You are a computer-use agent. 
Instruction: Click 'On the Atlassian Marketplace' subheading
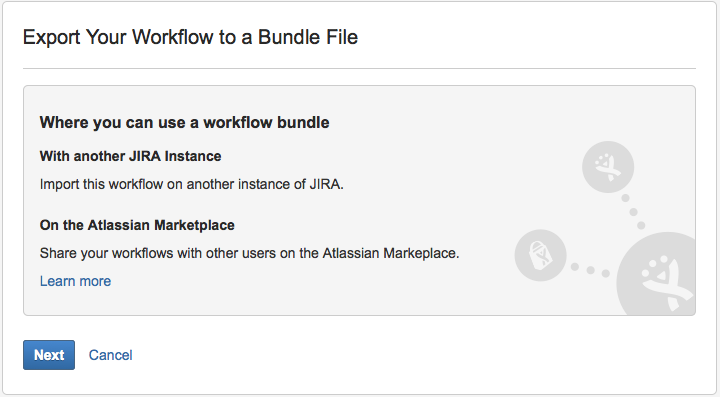pyautogui.click(x=137, y=225)
